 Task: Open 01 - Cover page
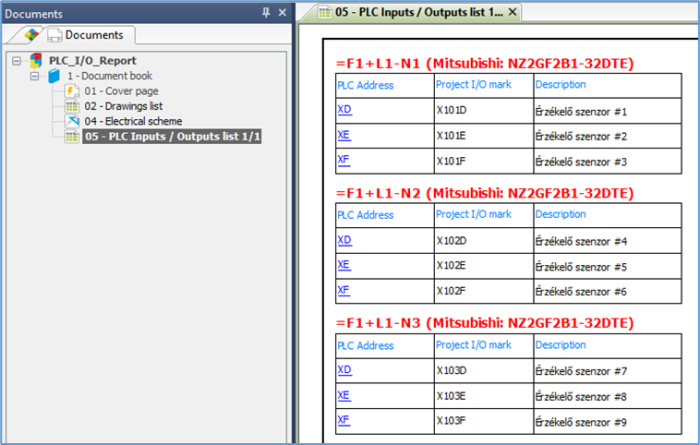pos(121,91)
